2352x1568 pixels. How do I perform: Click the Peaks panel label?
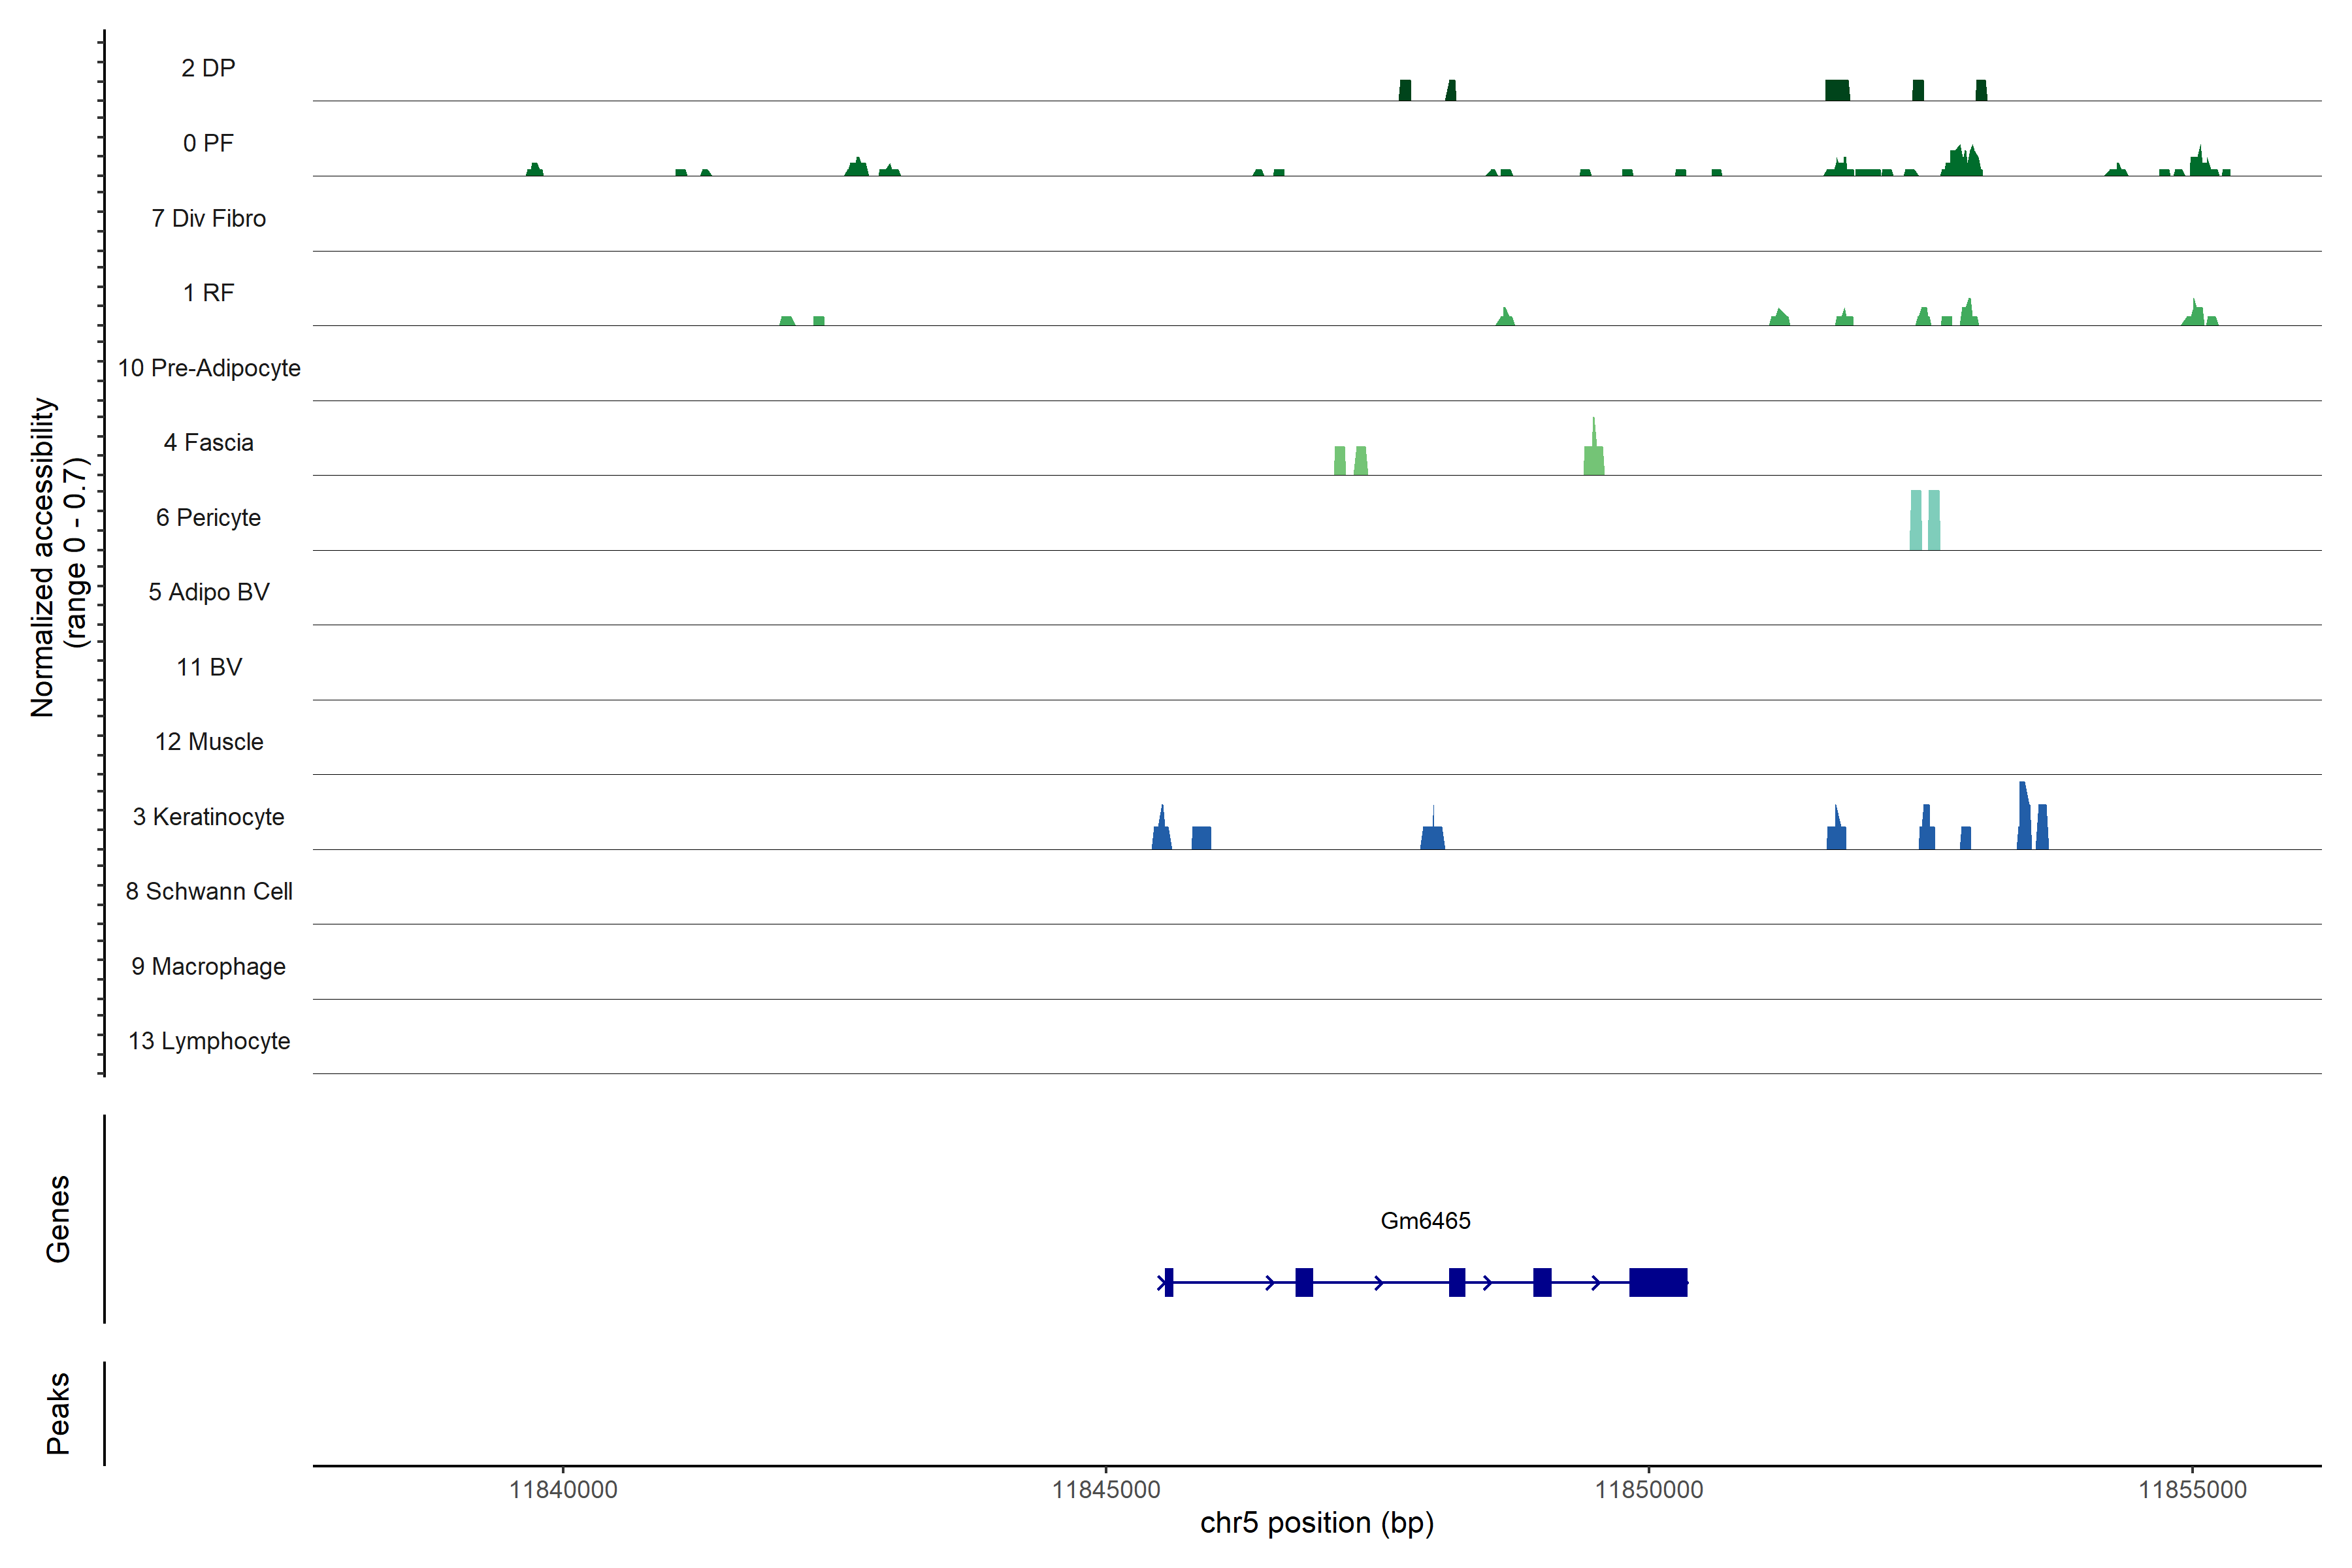click(x=58, y=1413)
